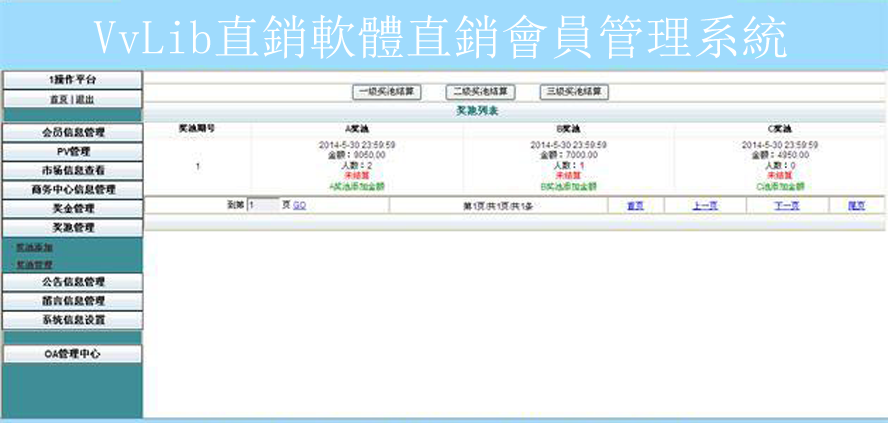Go to next page with 下一页
Viewport: 888px width, 423px height.
[787, 206]
